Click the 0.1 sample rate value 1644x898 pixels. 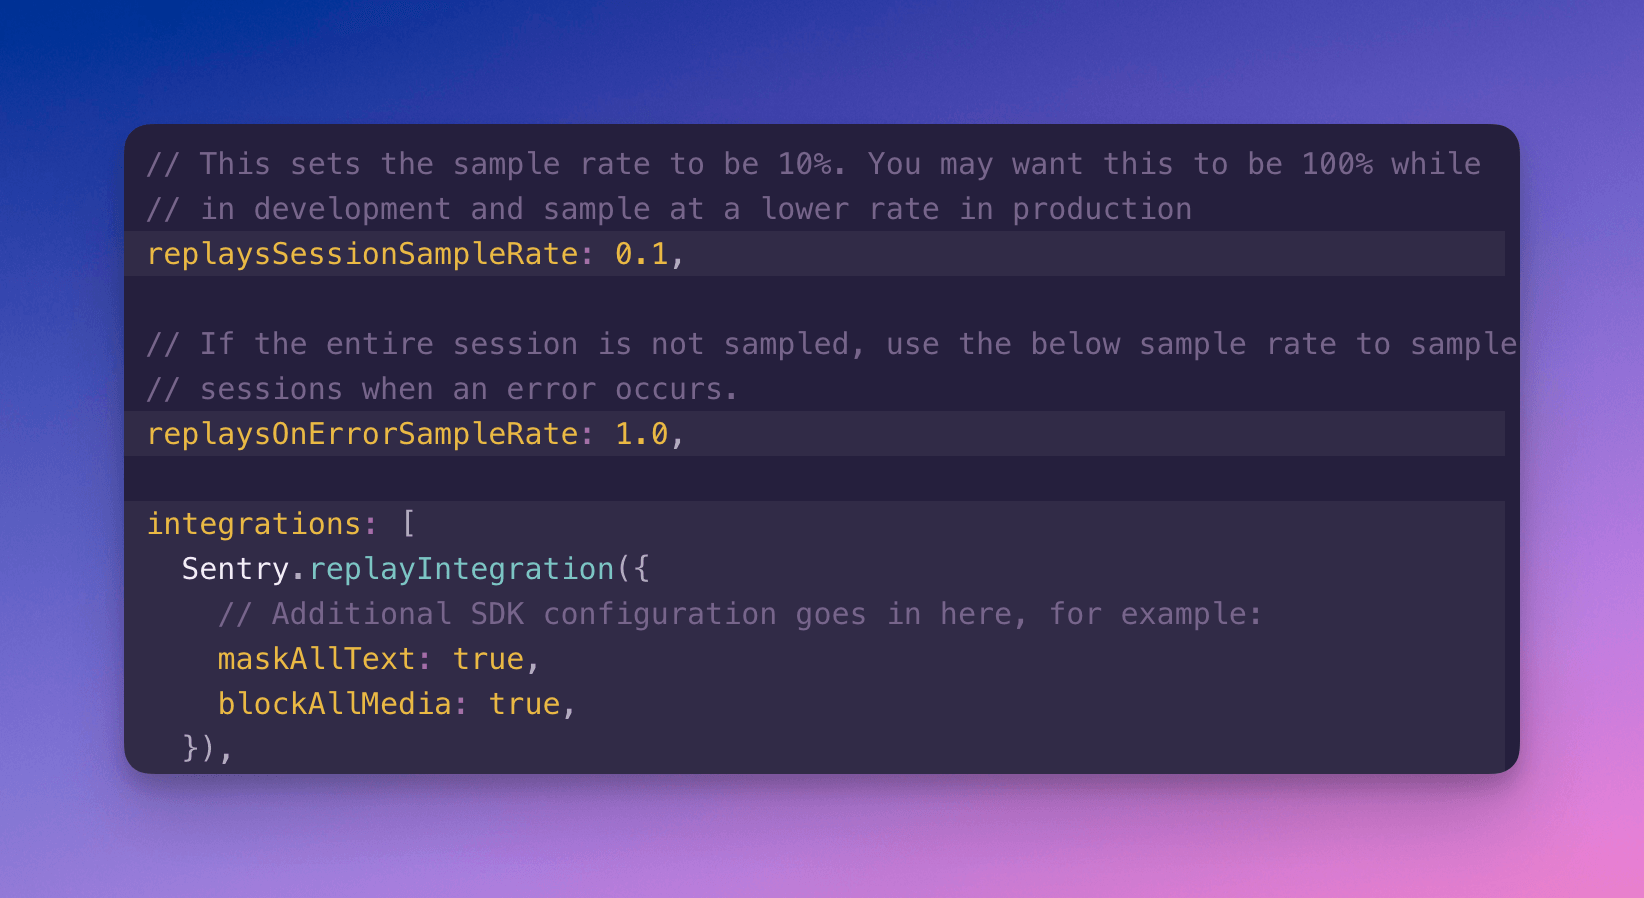(x=641, y=254)
